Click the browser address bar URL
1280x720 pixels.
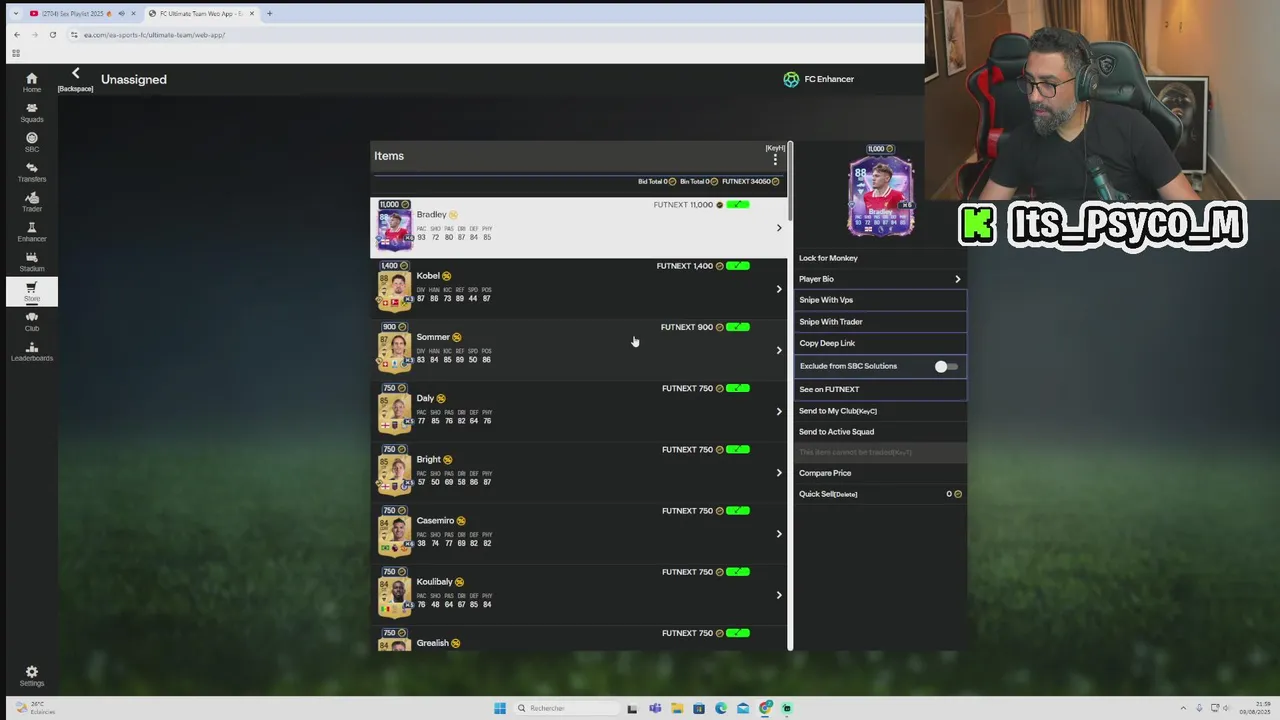154,35
